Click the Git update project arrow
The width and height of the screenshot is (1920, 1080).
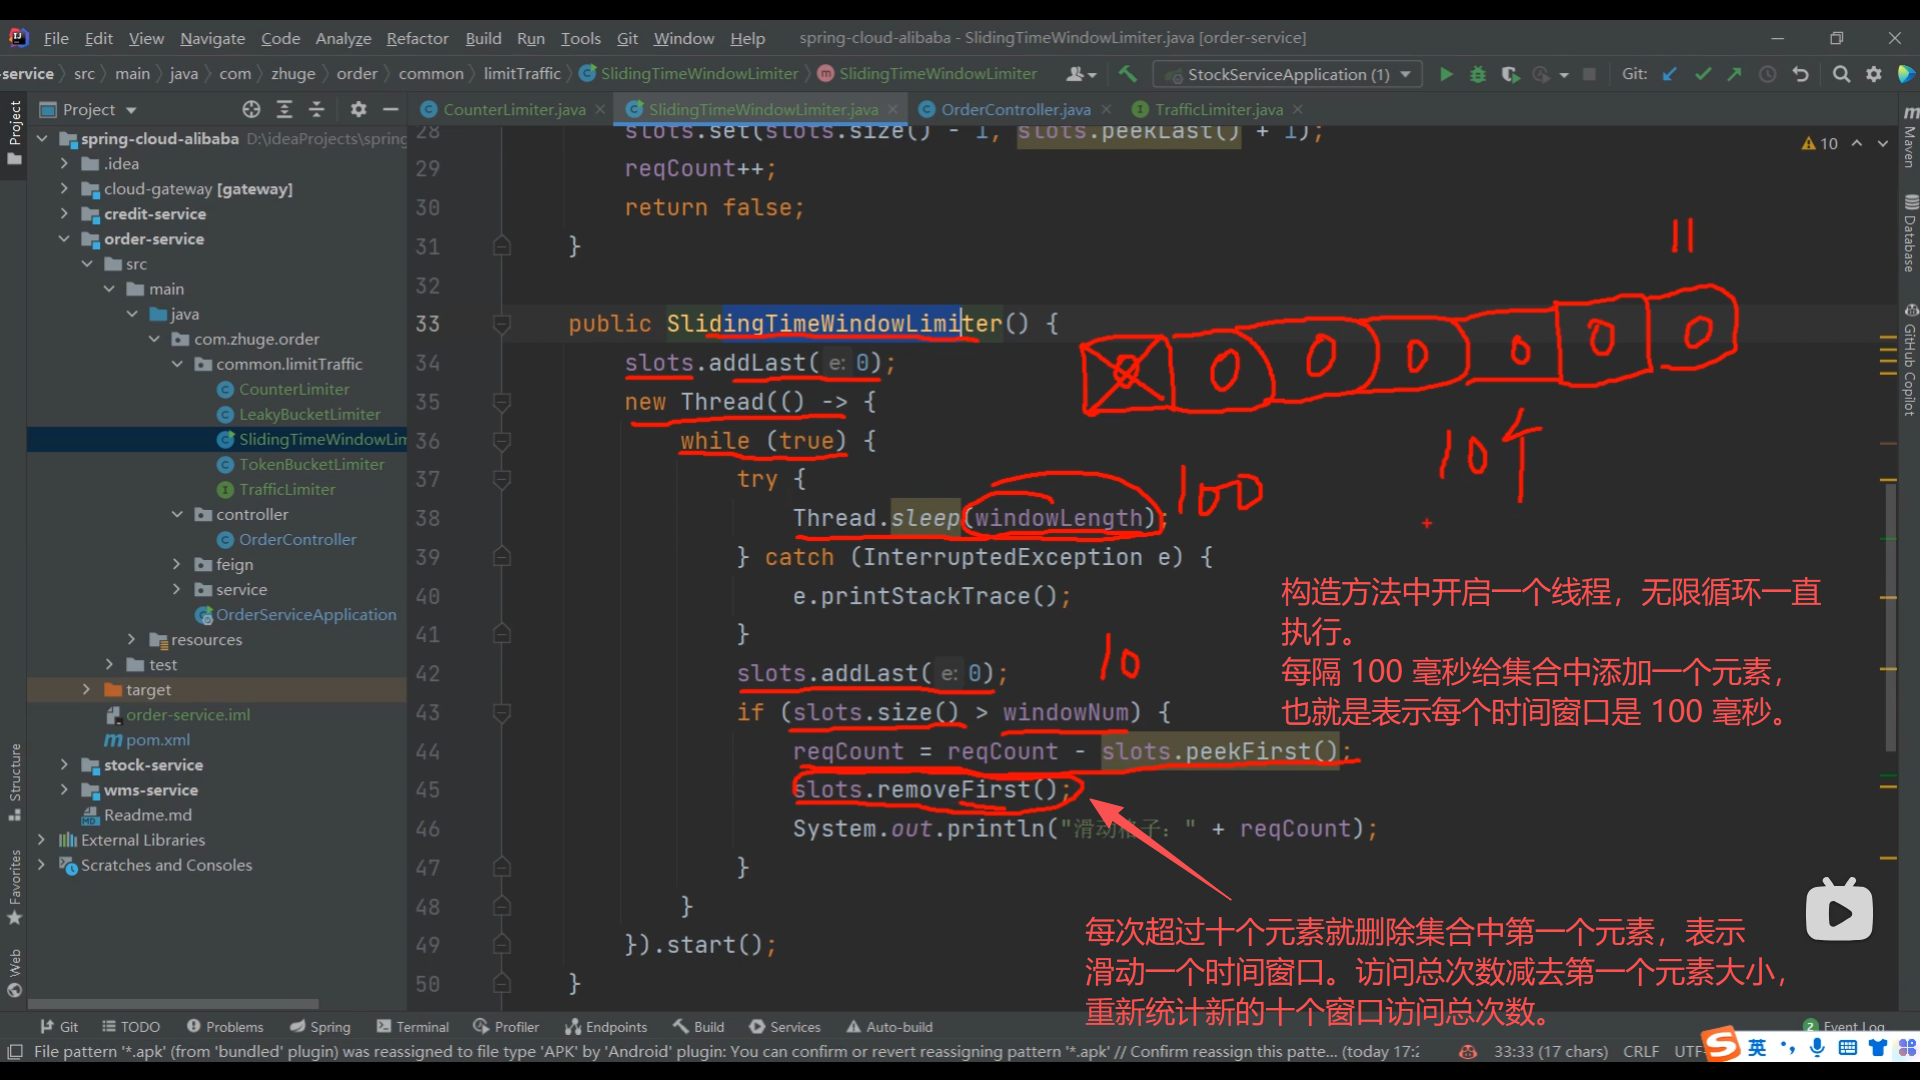(x=1669, y=74)
